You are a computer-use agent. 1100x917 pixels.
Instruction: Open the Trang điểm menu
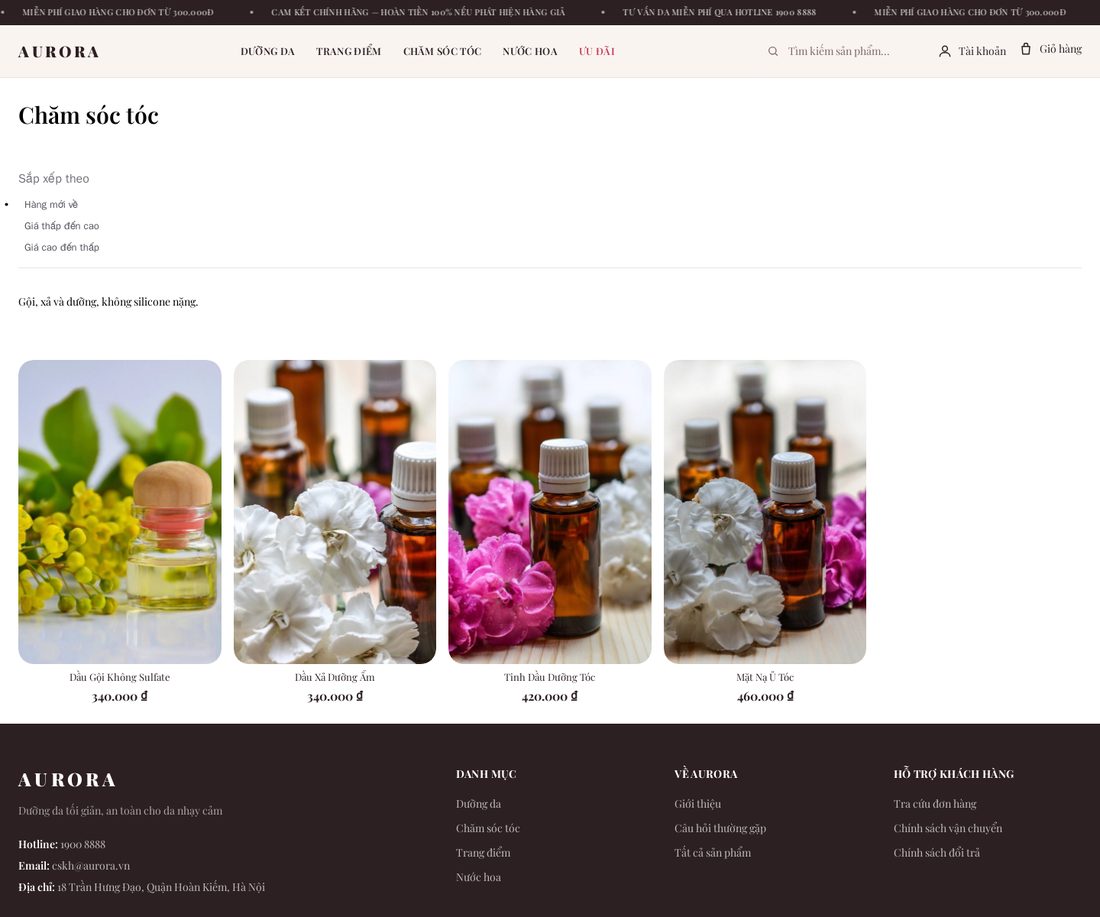[x=349, y=51]
